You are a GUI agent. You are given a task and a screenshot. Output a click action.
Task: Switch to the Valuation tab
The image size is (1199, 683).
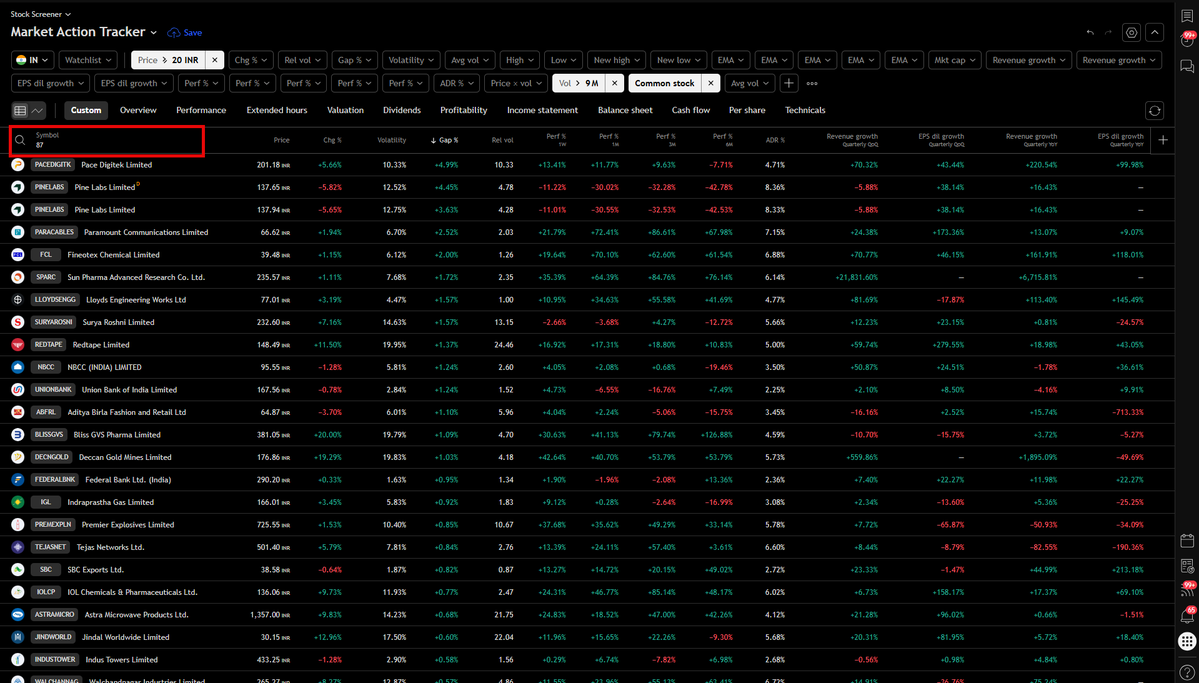click(x=346, y=110)
